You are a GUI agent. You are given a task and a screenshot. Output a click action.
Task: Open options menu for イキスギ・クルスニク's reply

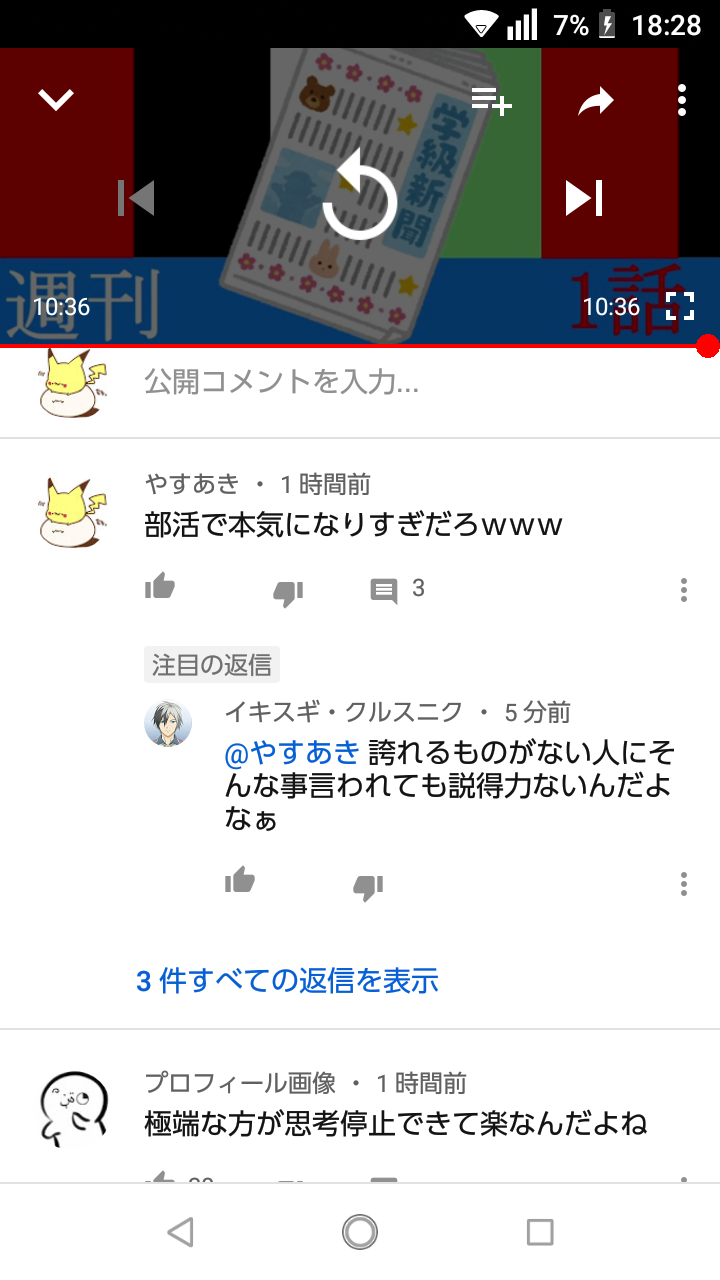tap(684, 884)
